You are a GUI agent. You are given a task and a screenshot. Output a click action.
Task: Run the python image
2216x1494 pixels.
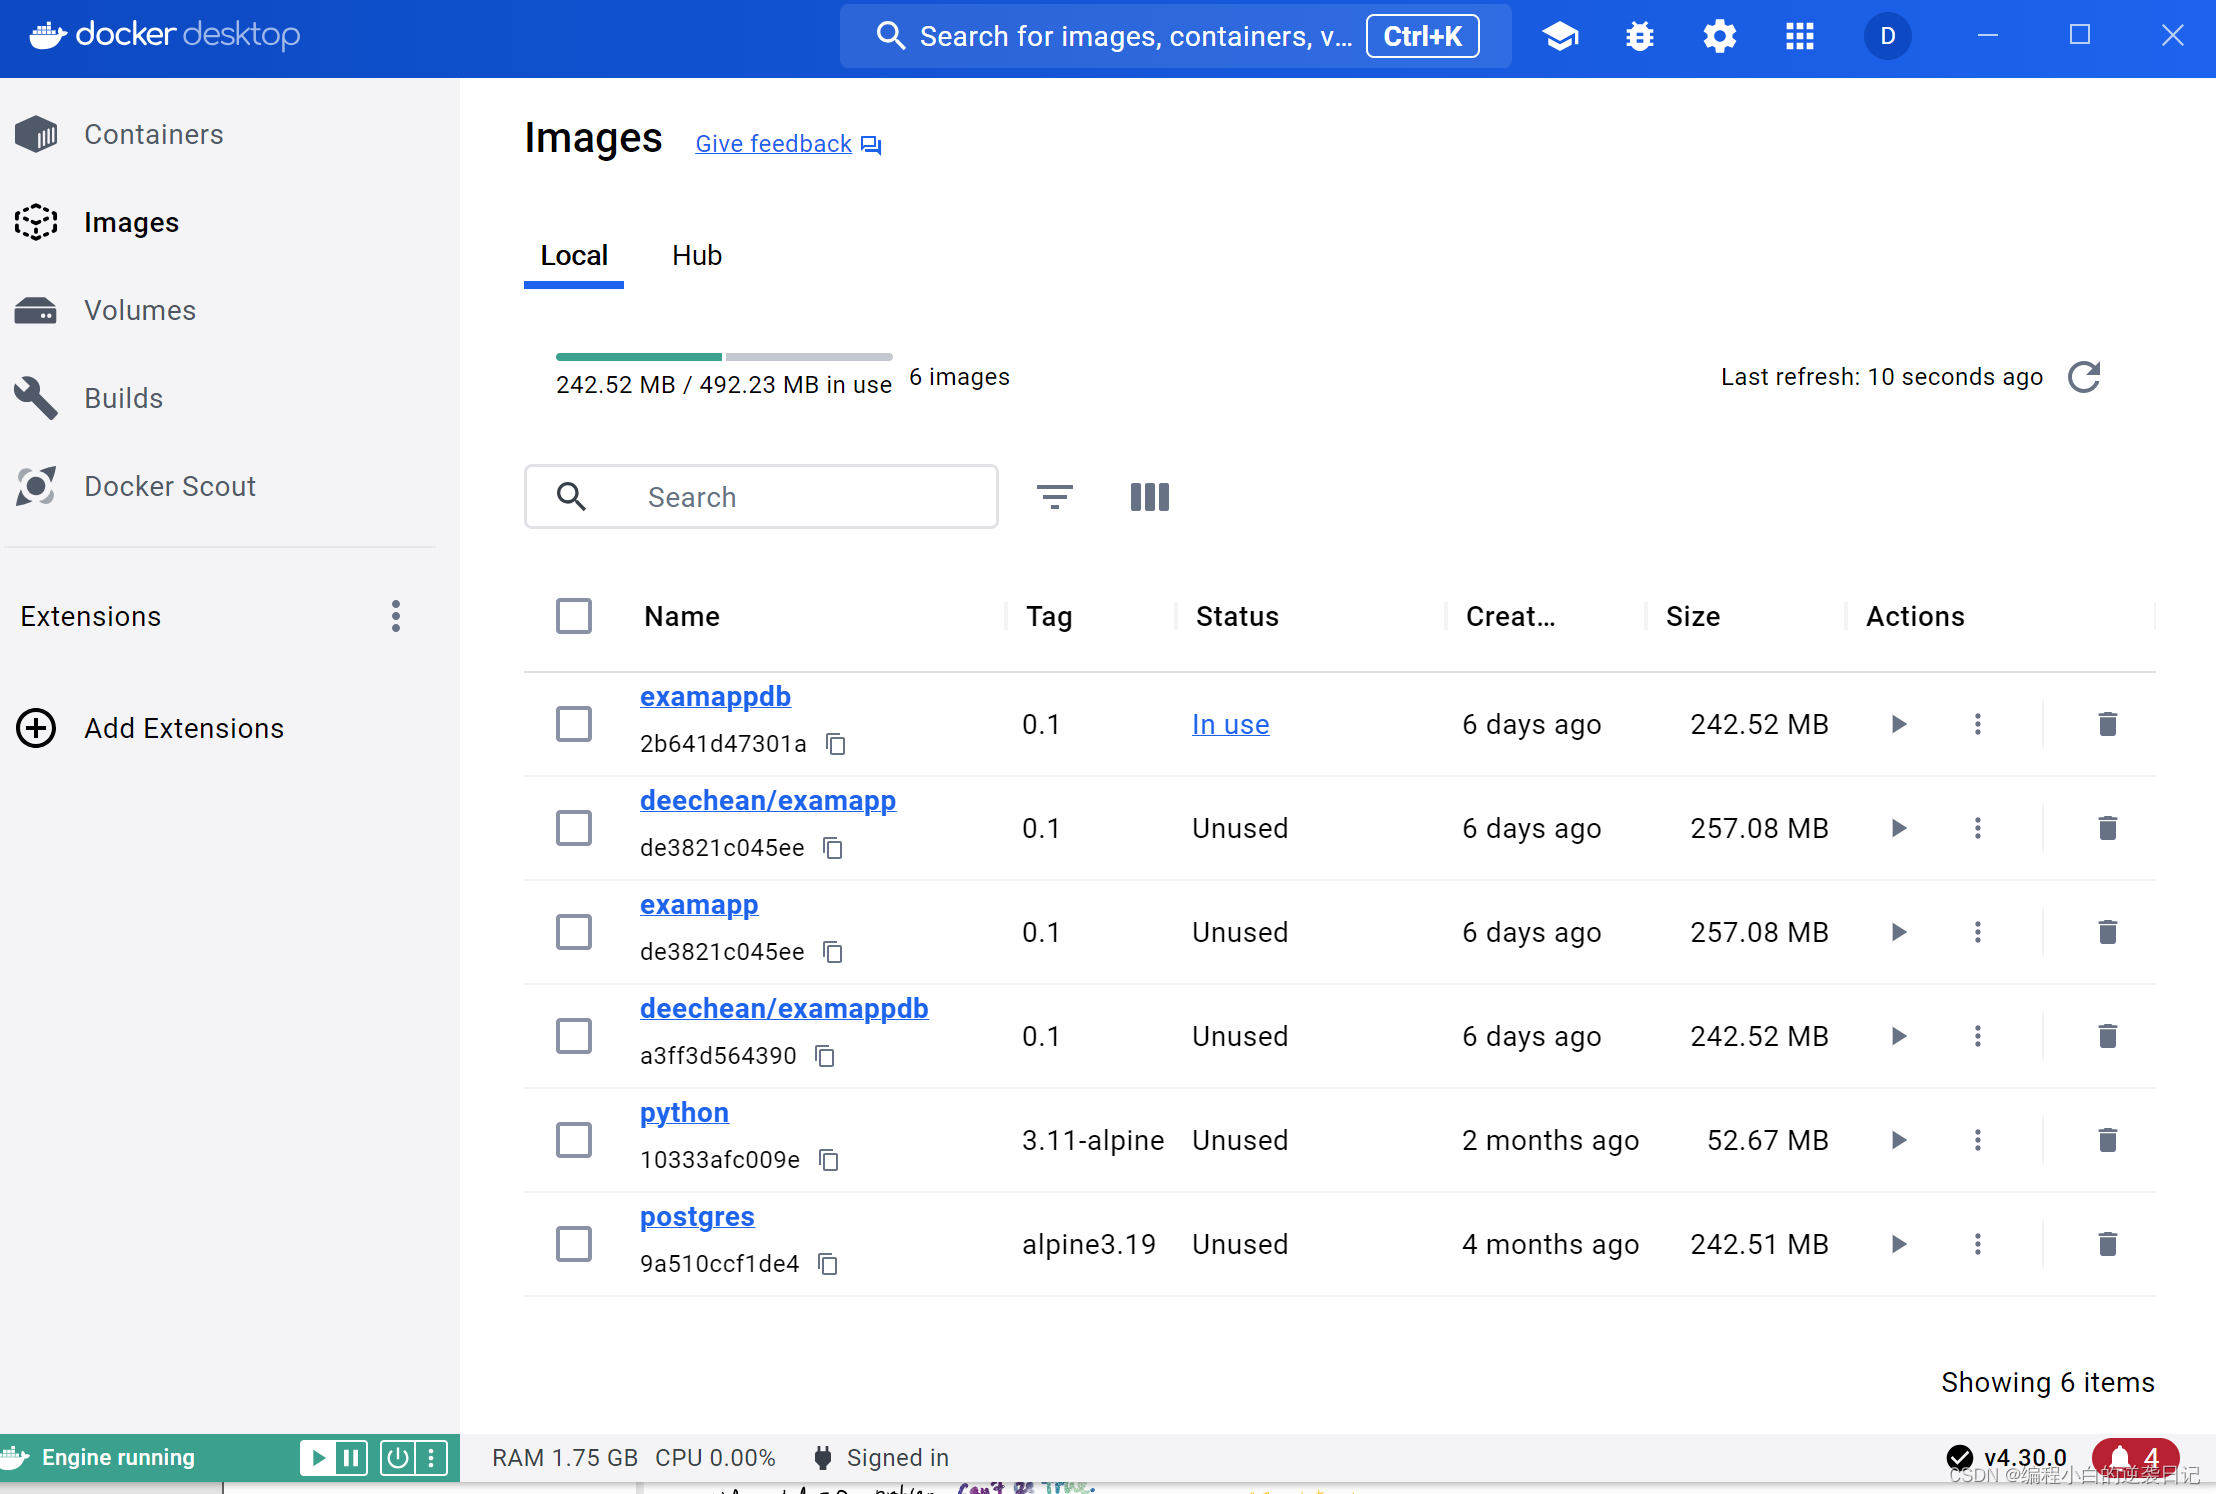click(1899, 1140)
